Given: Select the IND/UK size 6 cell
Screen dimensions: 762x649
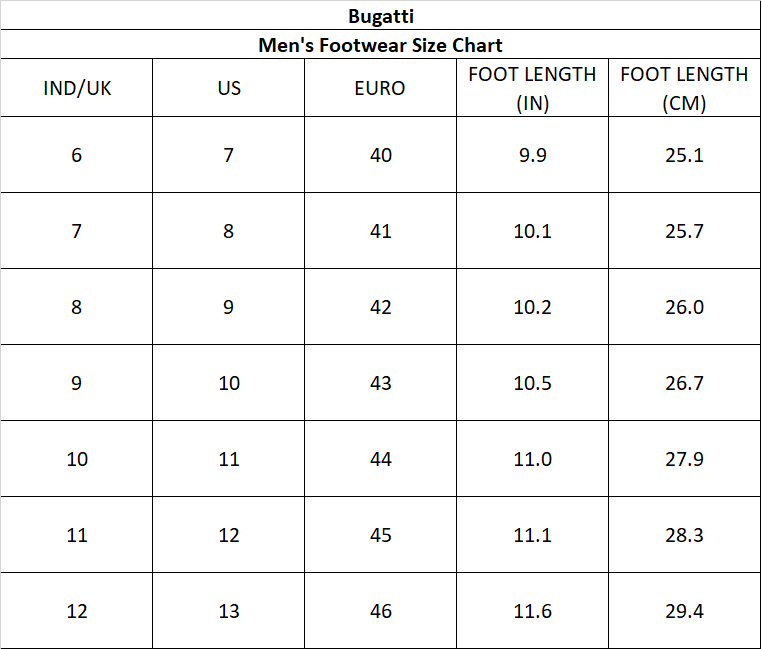Looking at the screenshot, I should pyautogui.click(x=77, y=155).
